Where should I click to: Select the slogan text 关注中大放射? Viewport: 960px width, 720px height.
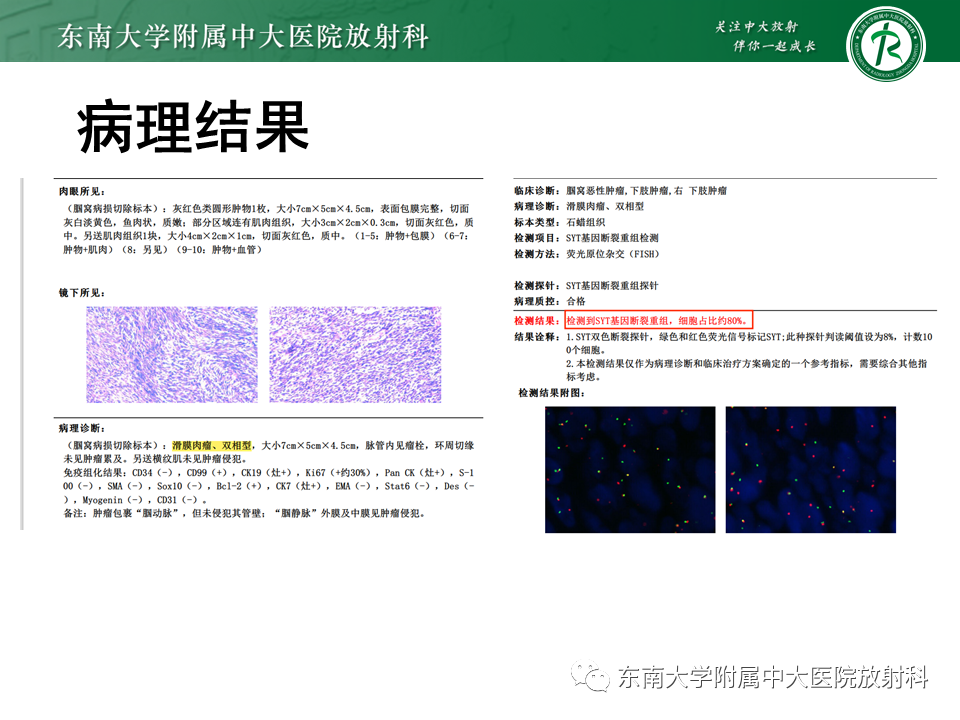(757, 26)
